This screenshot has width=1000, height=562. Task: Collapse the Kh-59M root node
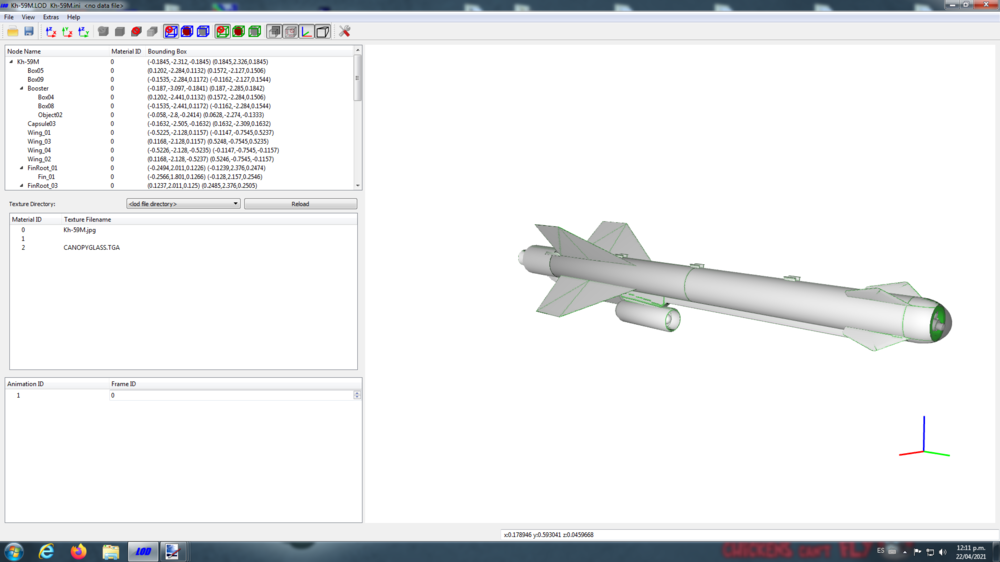pos(11,62)
